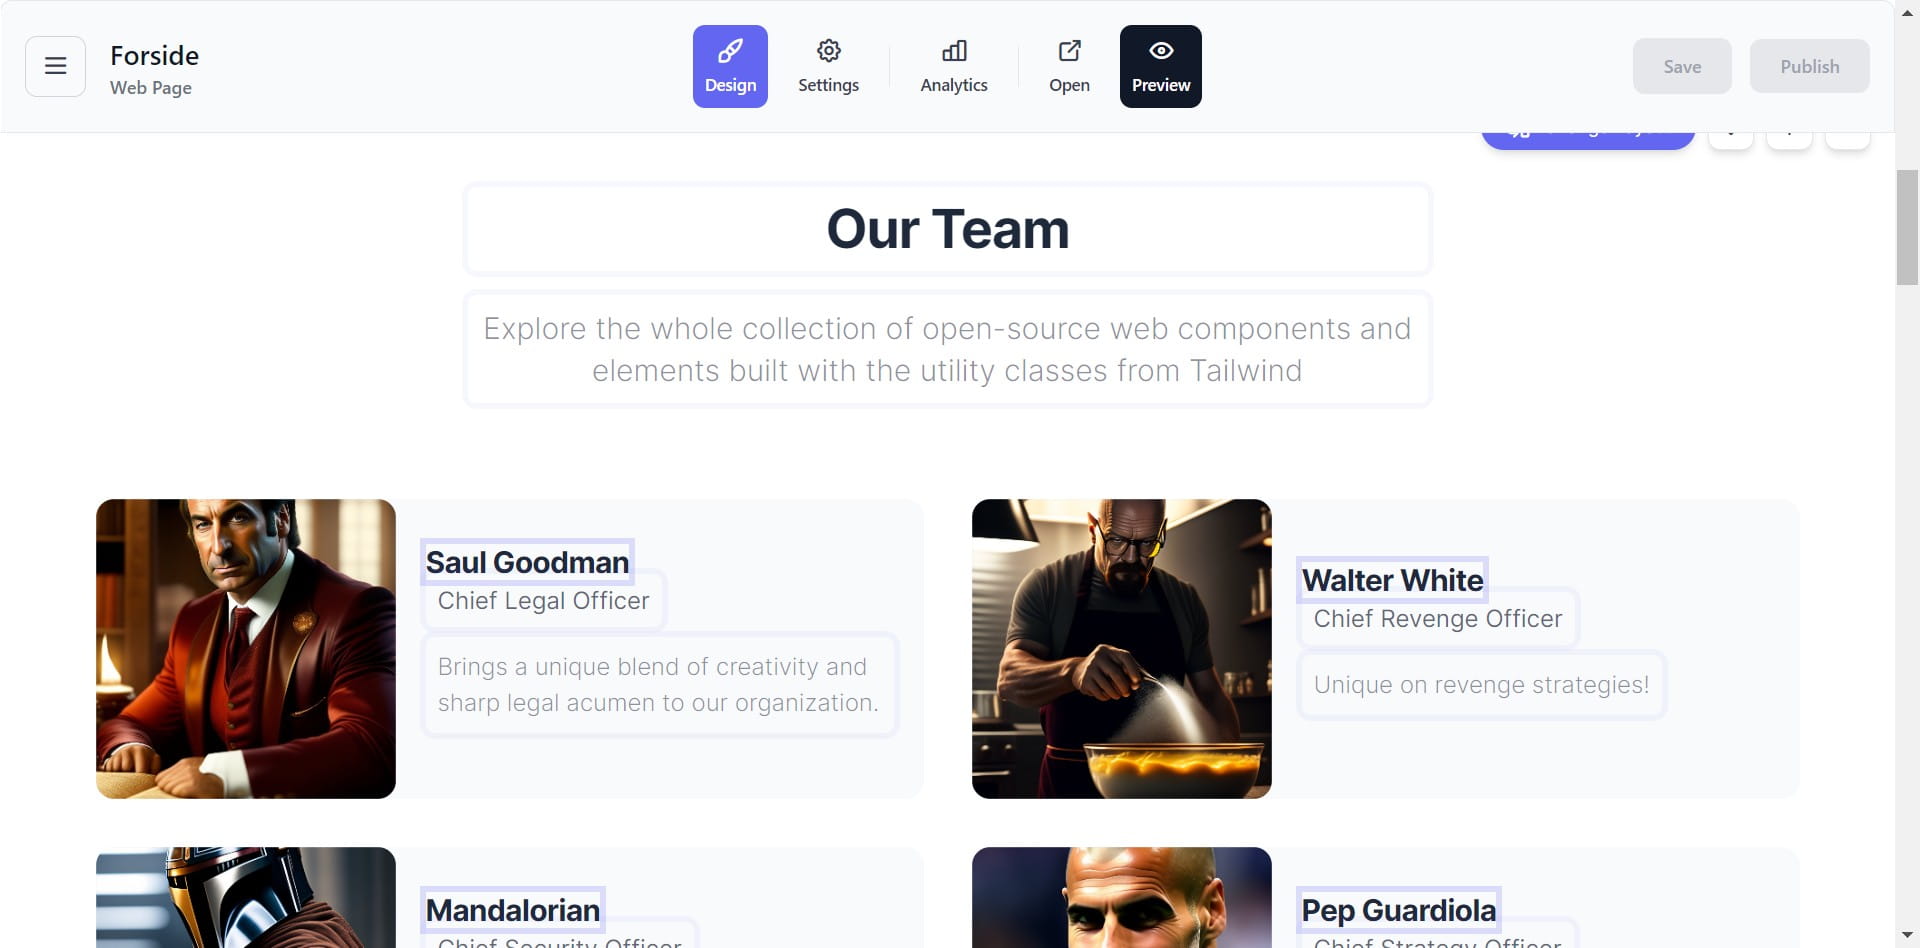The width and height of the screenshot is (1920, 948).
Task: Open page Settings with gear icon
Action: coord(828,66)
